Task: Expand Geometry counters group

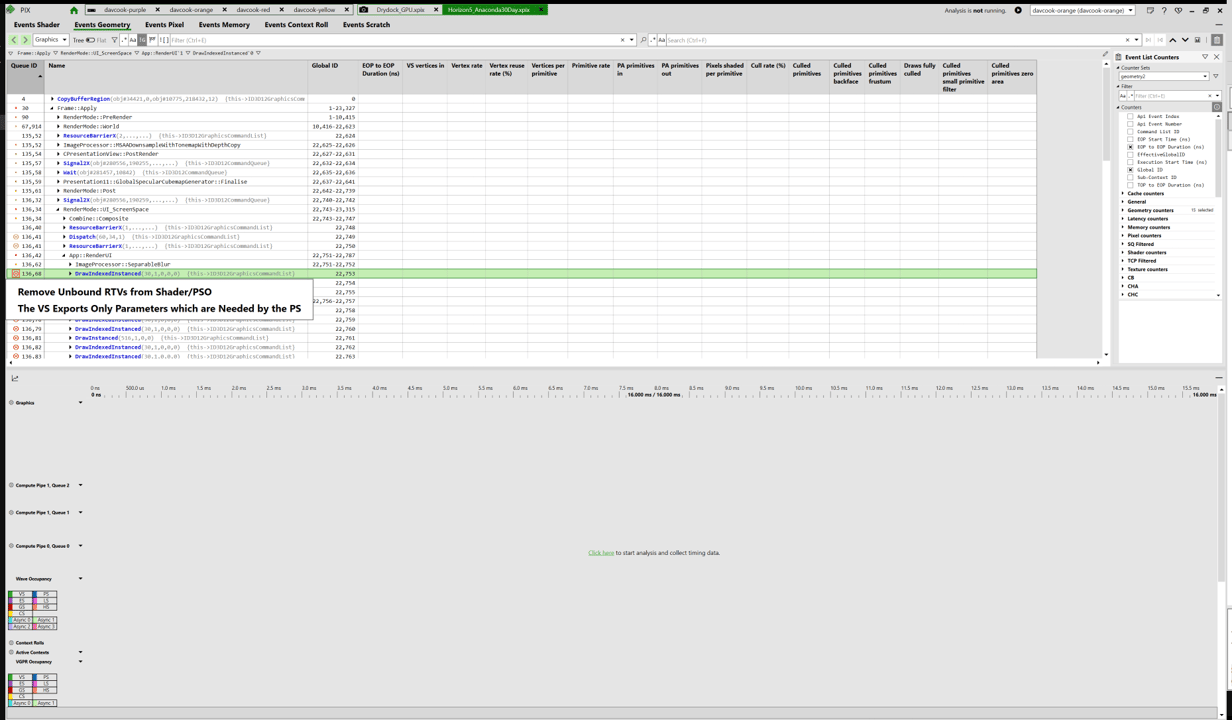Action: pyautogui.click(x=1123, y=210)
